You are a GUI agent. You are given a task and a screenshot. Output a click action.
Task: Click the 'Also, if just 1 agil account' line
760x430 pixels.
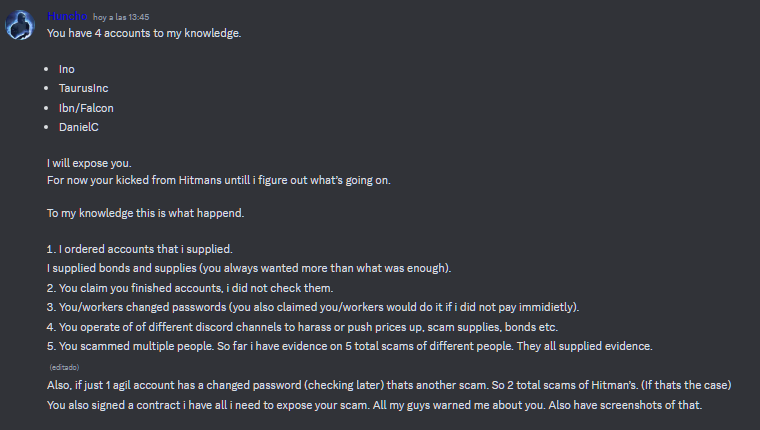389,385
